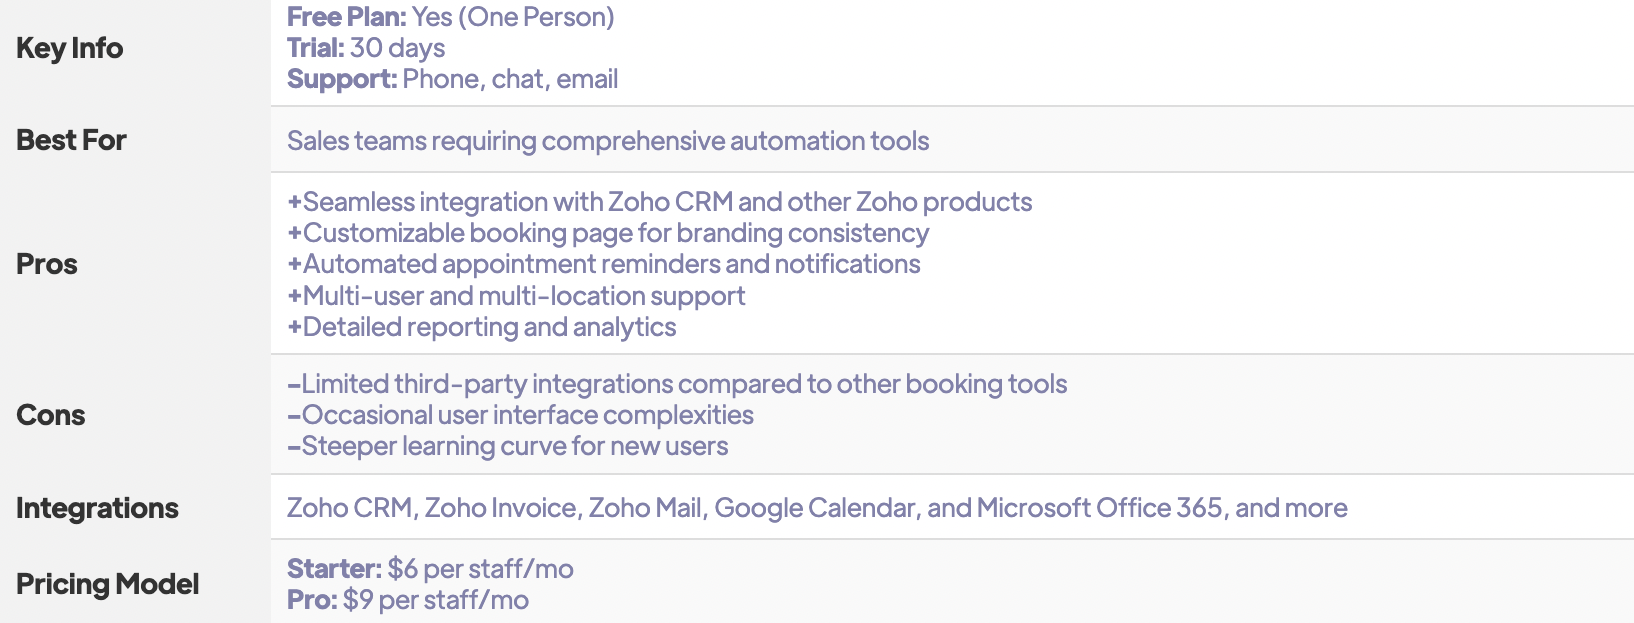This screenshot has width=1634, height=623.
Task: Click the Pricing Model row label
Action: click(x=108, y=584)
